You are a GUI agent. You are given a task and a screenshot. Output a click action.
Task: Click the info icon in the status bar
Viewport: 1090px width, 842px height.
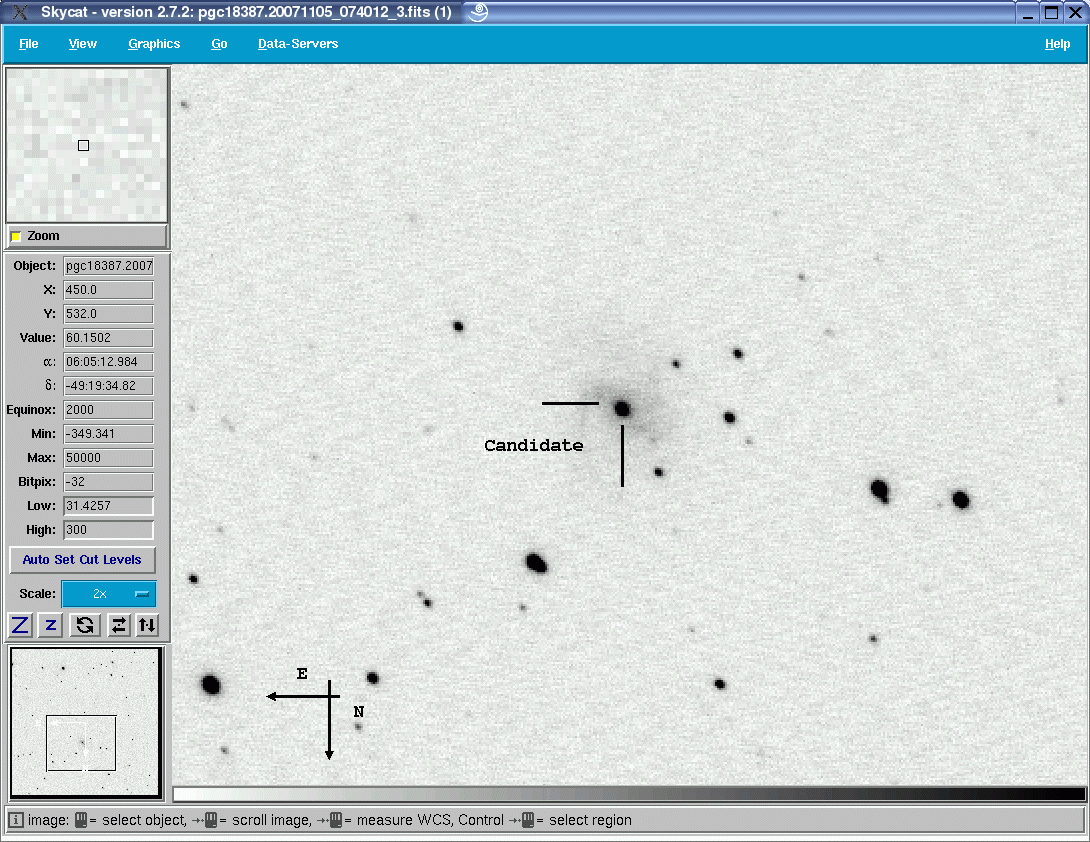pos(16,820)
